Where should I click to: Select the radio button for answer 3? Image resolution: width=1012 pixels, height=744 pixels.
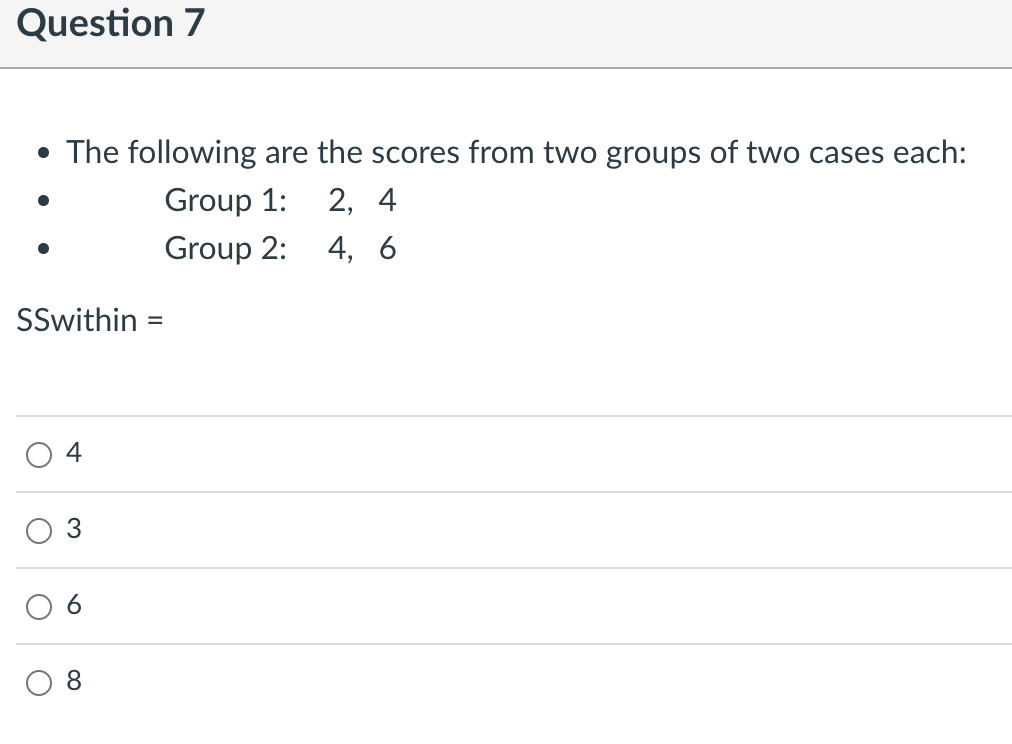(x=39, y=531)
